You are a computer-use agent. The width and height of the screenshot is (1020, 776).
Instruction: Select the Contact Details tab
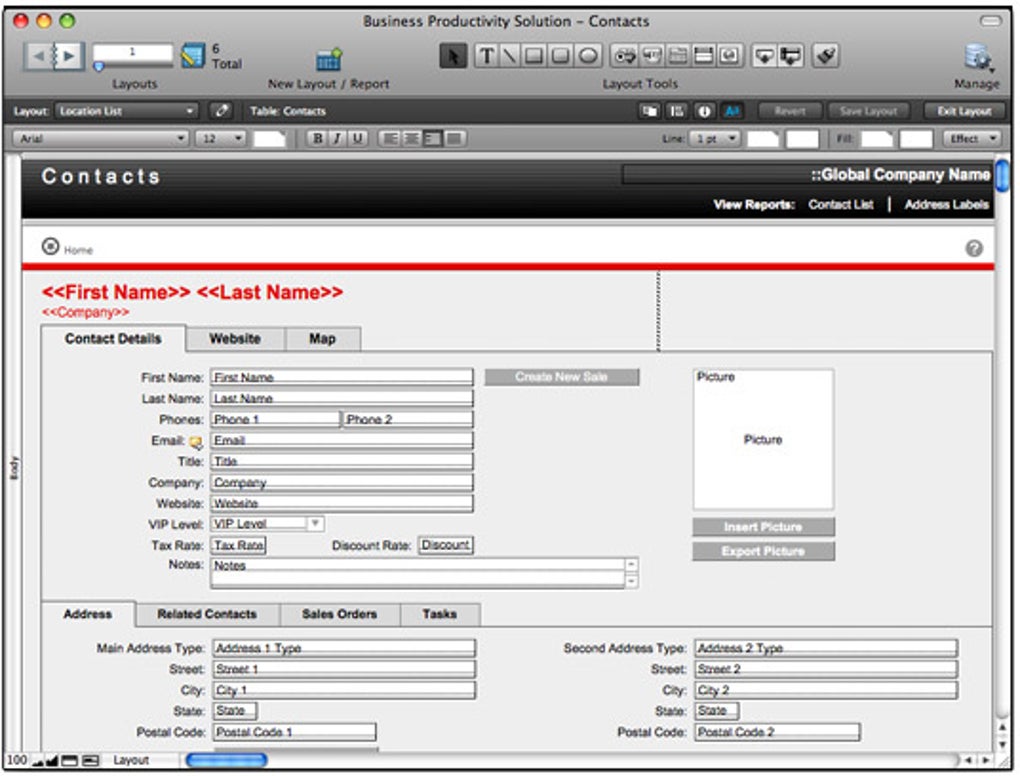point(113,339)
